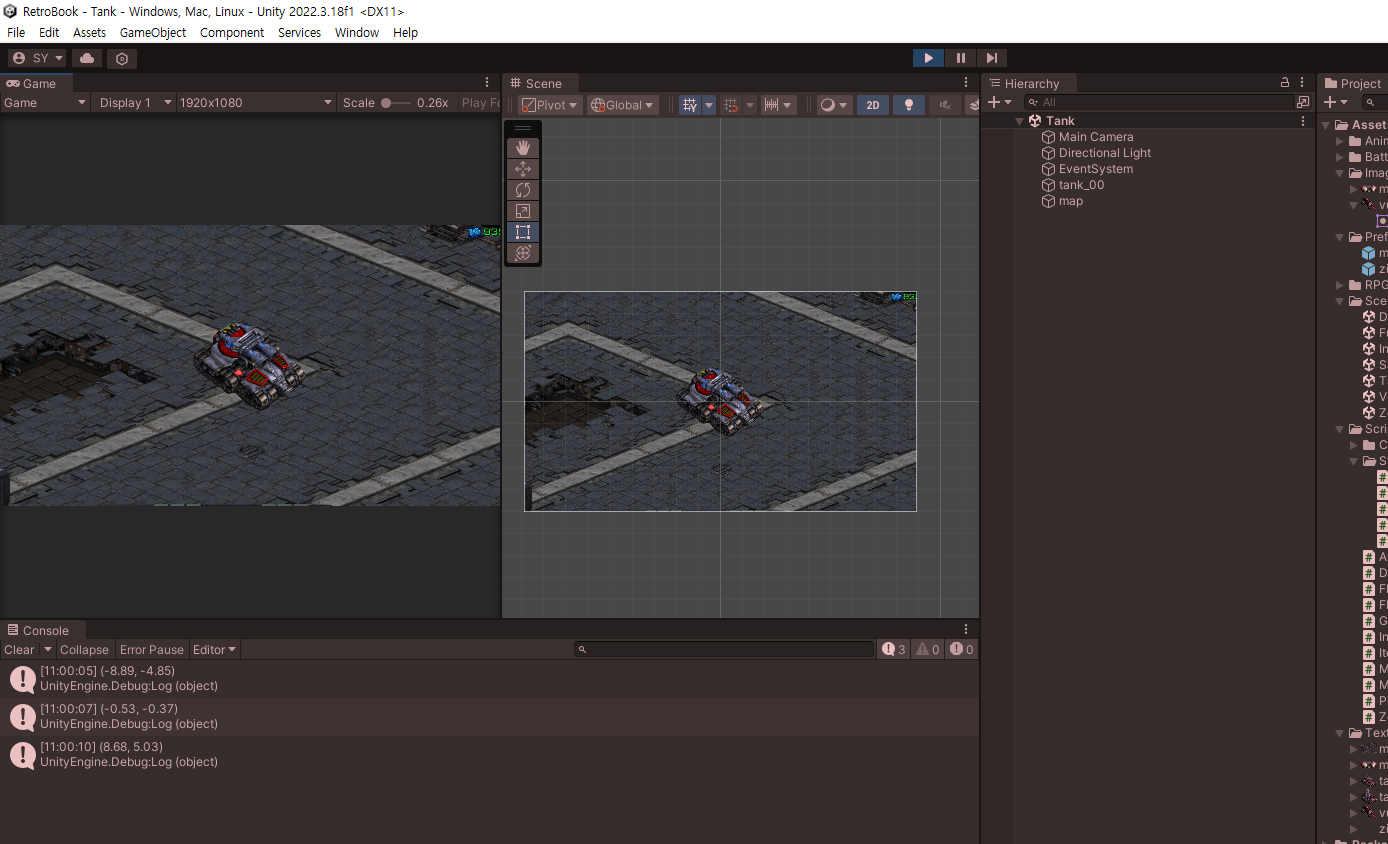
Task: Toggle Collapse in the Console
Action: click(x=84, y=650)
